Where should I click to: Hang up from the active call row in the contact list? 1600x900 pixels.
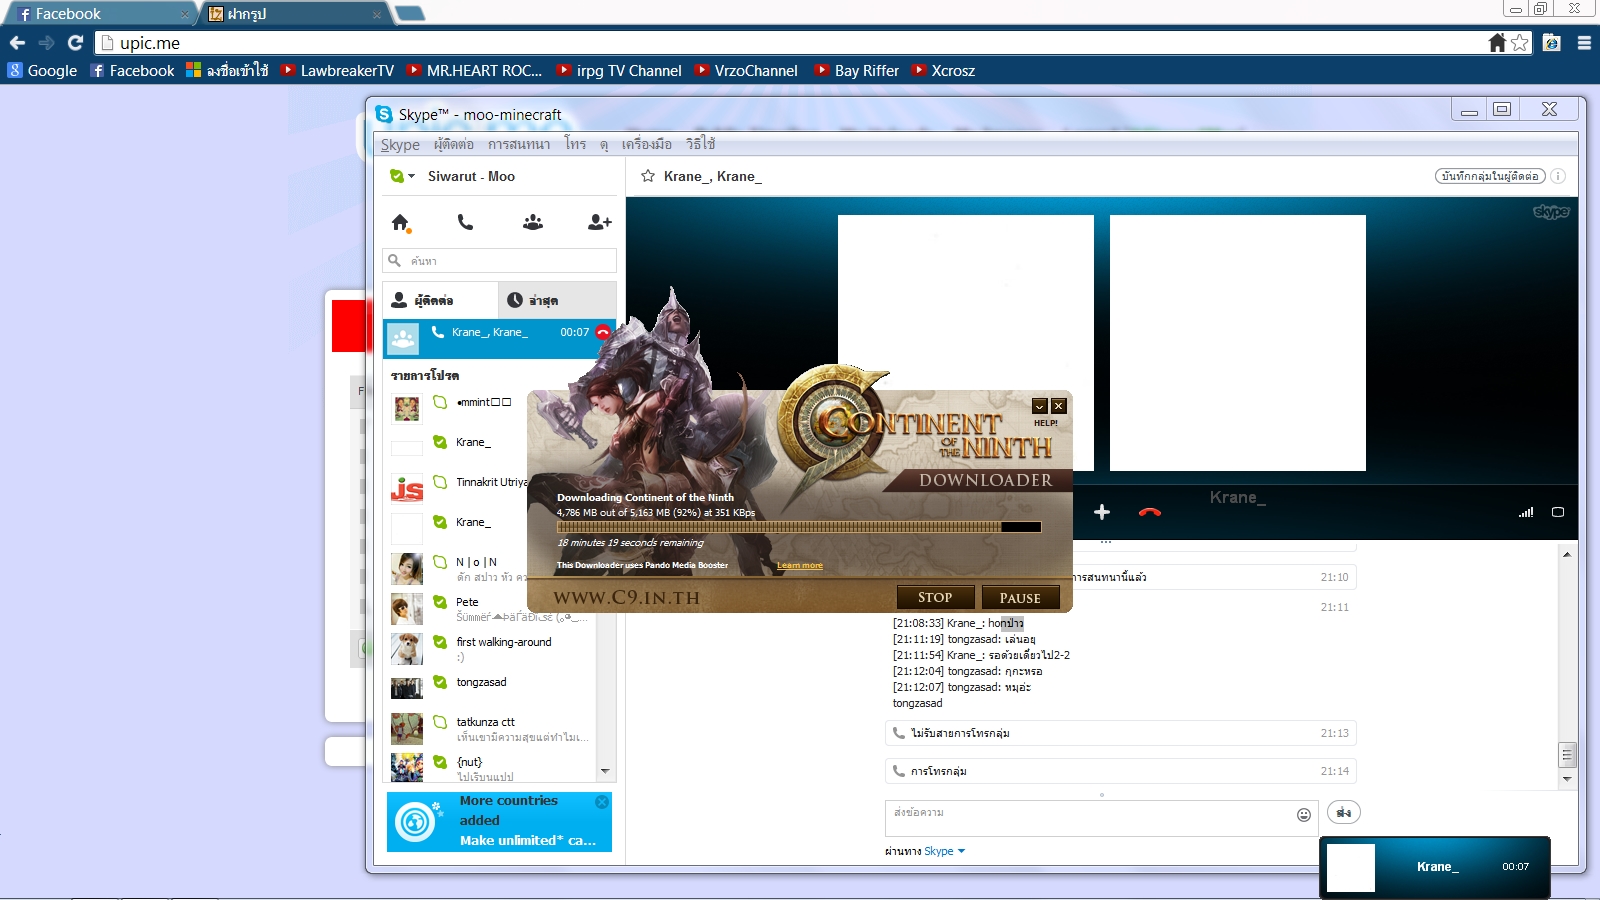(602, 332)
